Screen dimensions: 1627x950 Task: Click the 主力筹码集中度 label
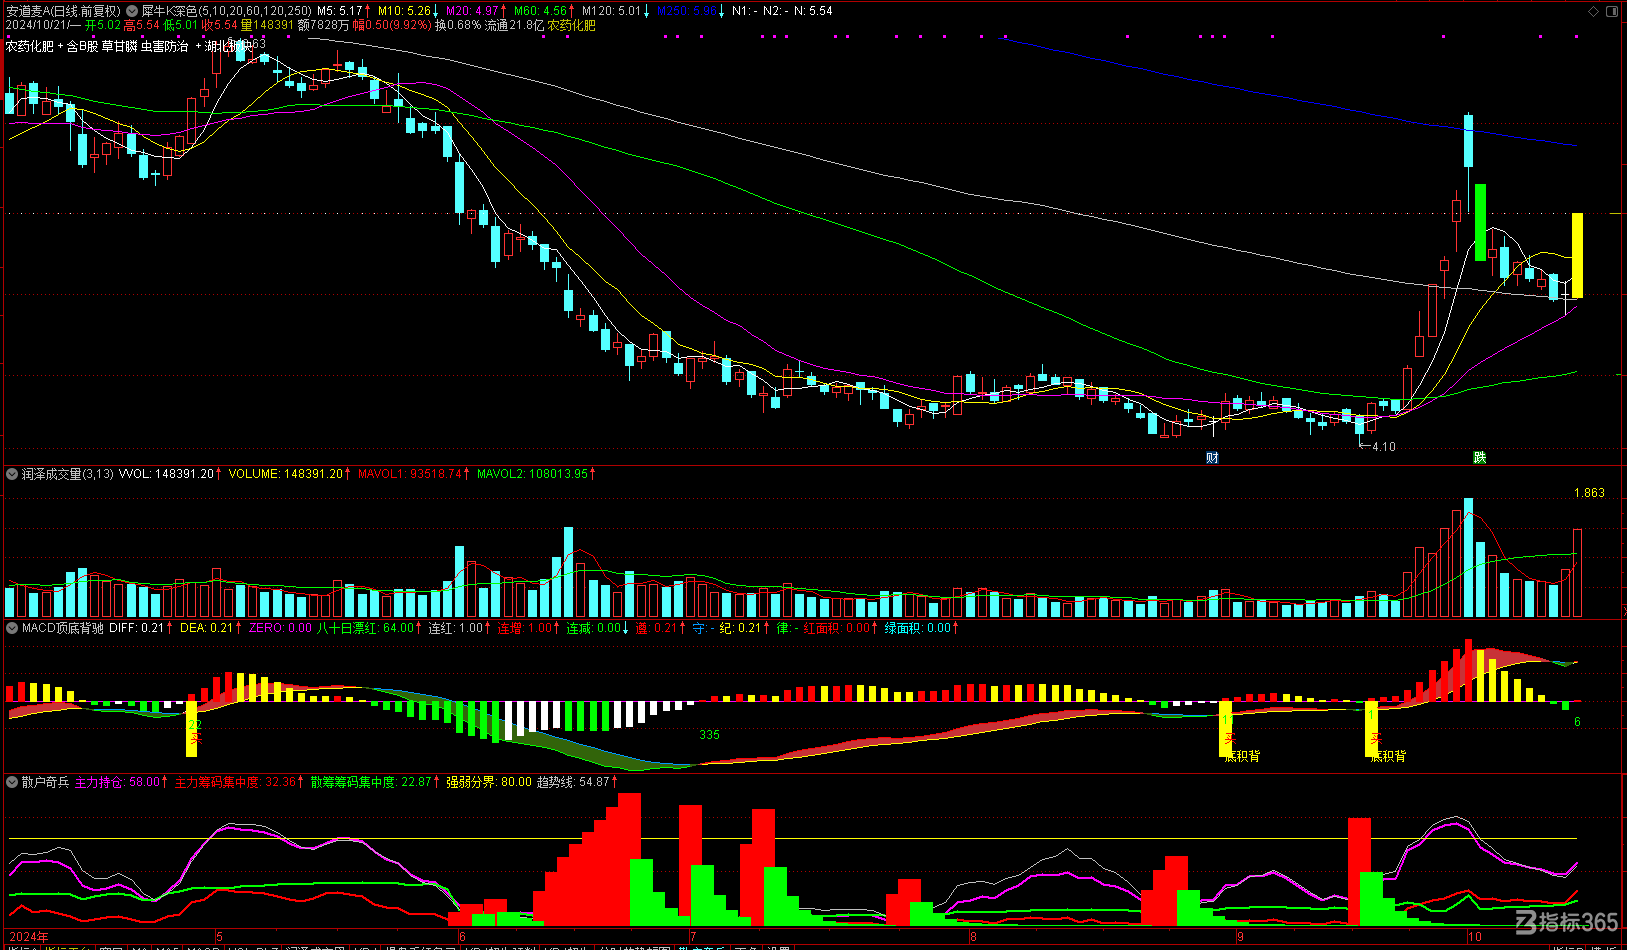pyautogui.click(x=235, y=782)
